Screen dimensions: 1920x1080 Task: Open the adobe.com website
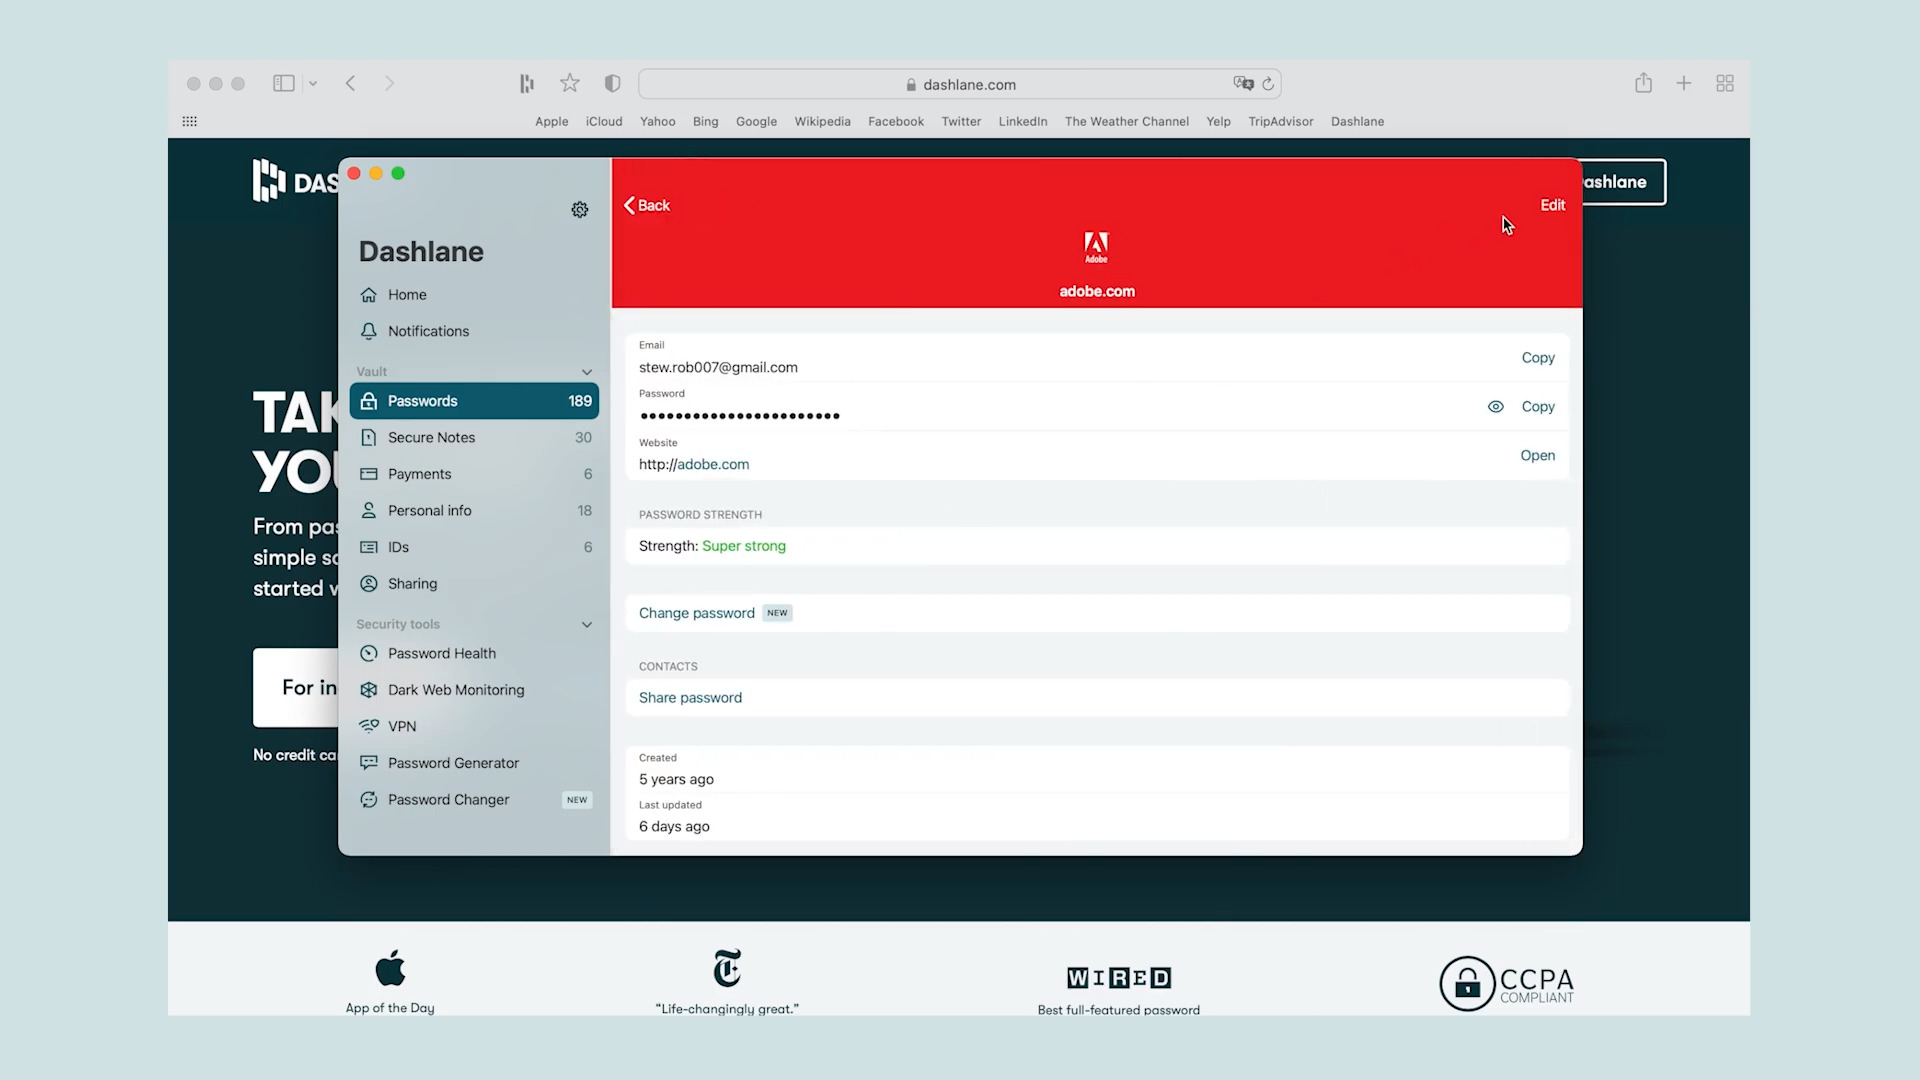pos(1538,456)
